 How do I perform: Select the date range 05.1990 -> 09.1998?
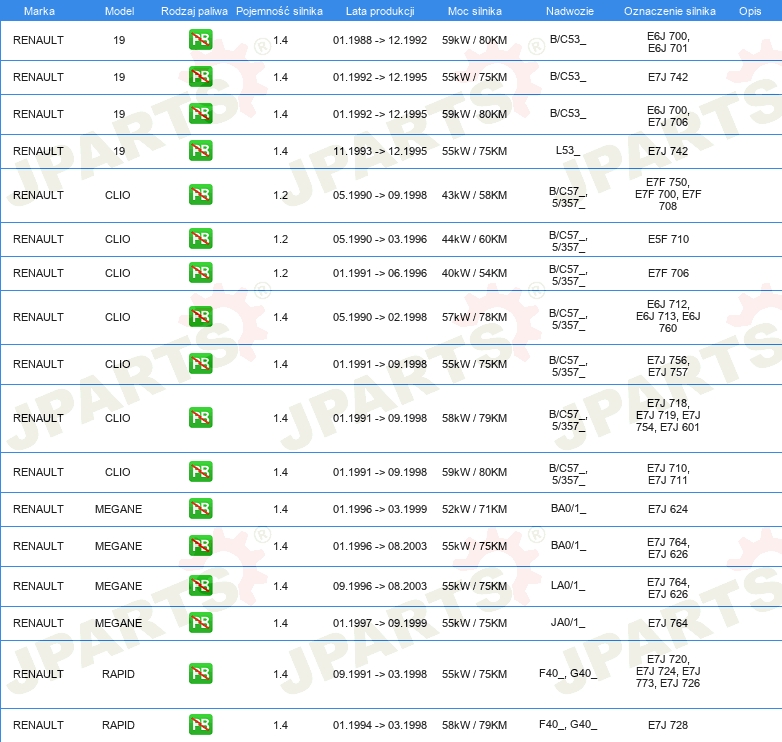(x=380, y=195)
